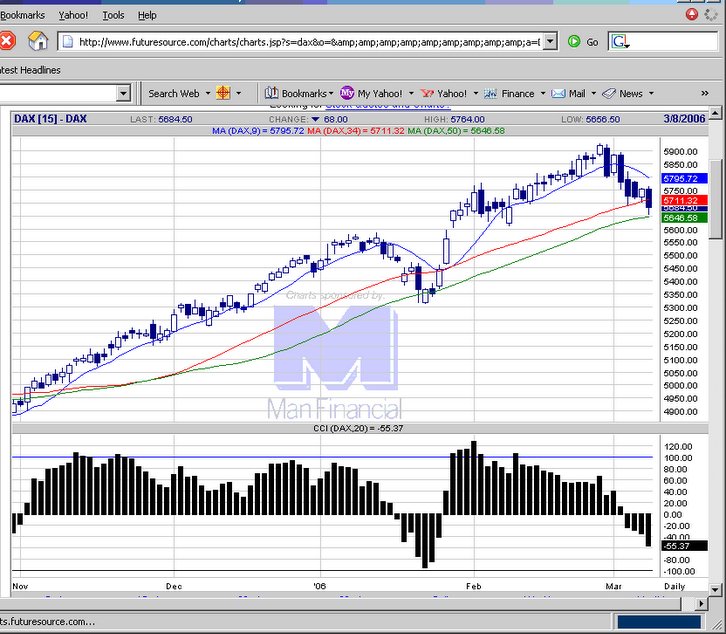Show more toolbar items chevron

tap(705, 94)
